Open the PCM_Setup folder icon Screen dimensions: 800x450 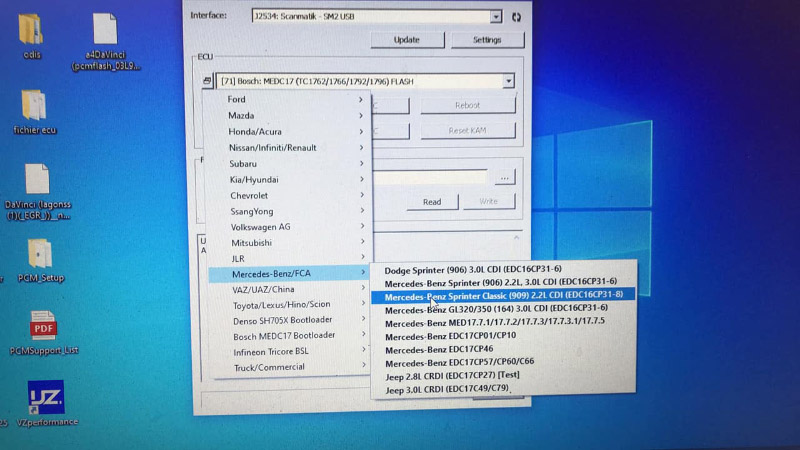click(40, 253)
